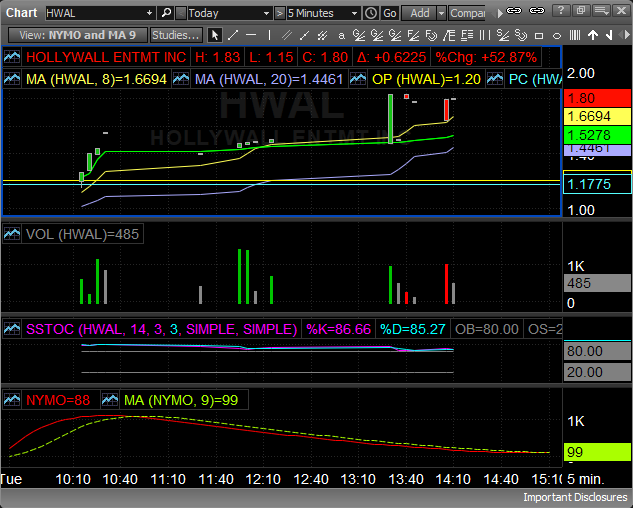633x508 pixels.
Task: Select the Gann tool right of text tool
Action: tap(359, 36)
